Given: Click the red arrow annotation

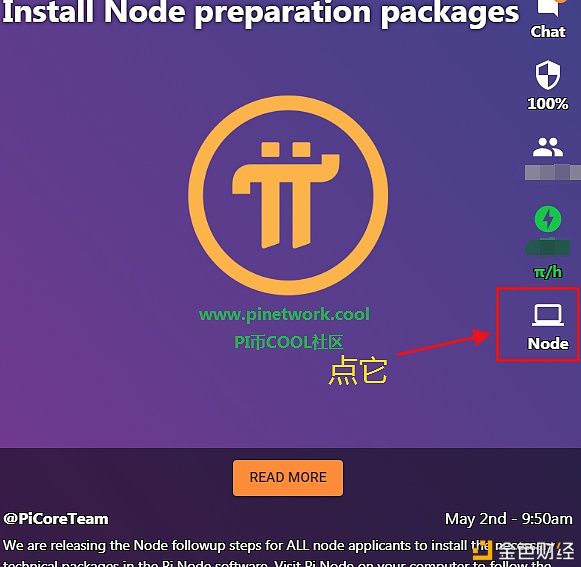Looking at the screenshot, I should pyautogui.click(x=445, y=342).
